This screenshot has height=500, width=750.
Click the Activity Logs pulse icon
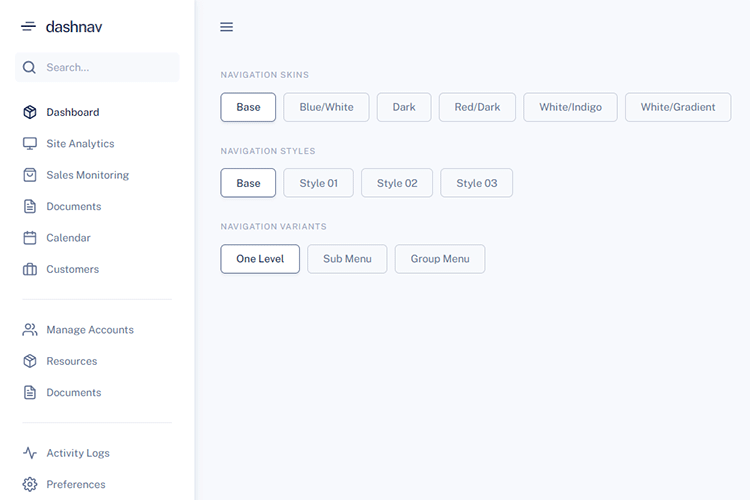click(x=30, y=453)
